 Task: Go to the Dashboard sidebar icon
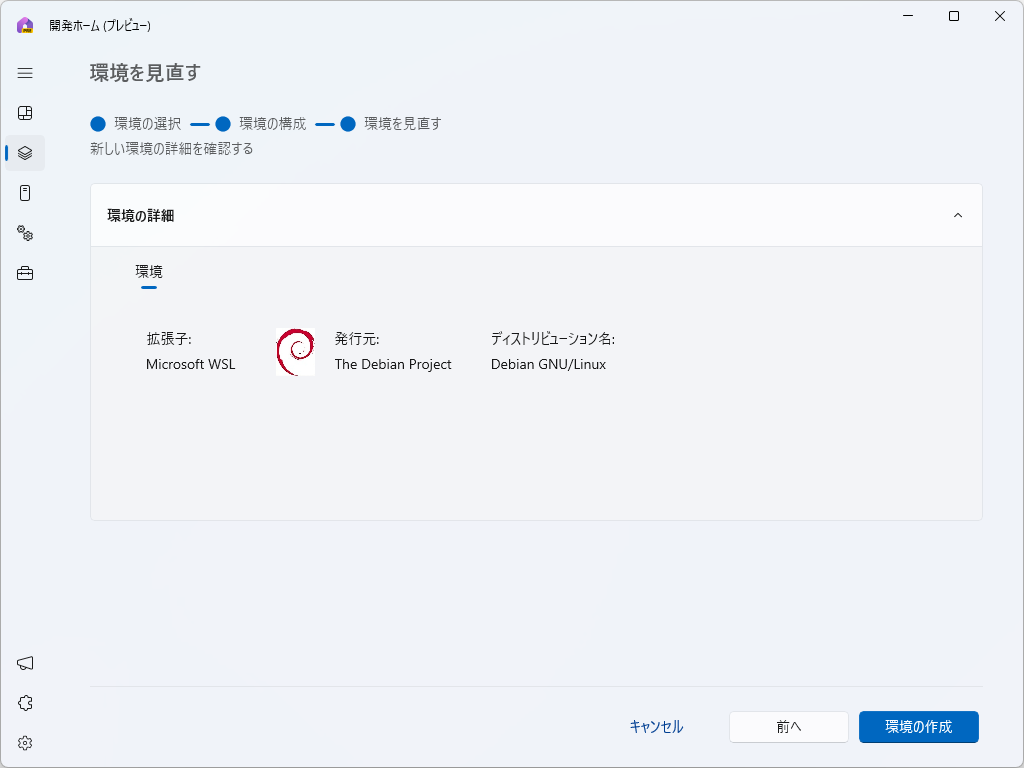pyautogui.click(x=25, y=113)
